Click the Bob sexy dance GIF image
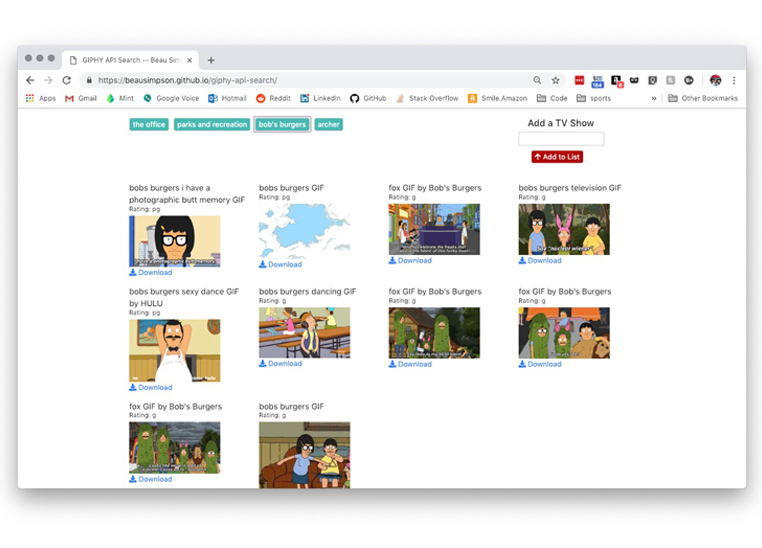The image size is (762, 548). pos(174,350)
